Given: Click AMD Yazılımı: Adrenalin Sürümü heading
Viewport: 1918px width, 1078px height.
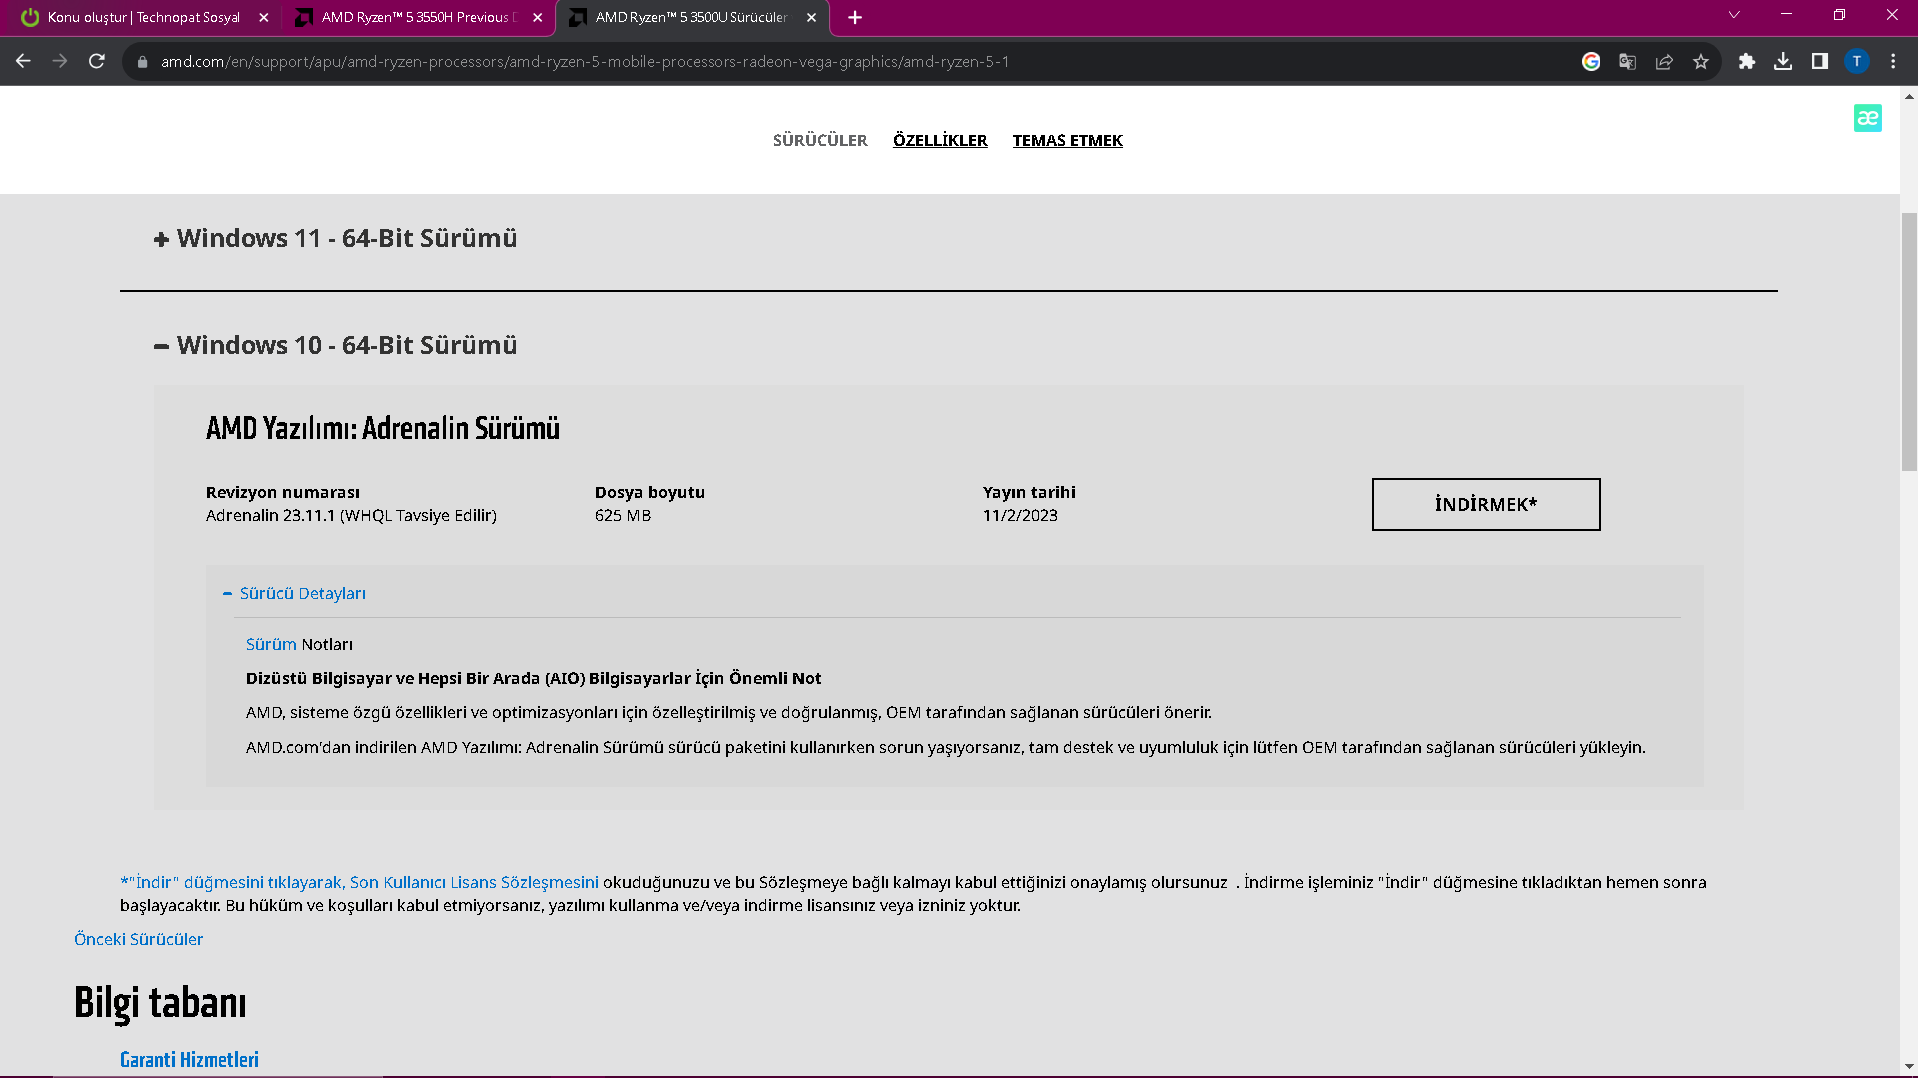Looking at the screenshot, I should [x=383, y=429].
